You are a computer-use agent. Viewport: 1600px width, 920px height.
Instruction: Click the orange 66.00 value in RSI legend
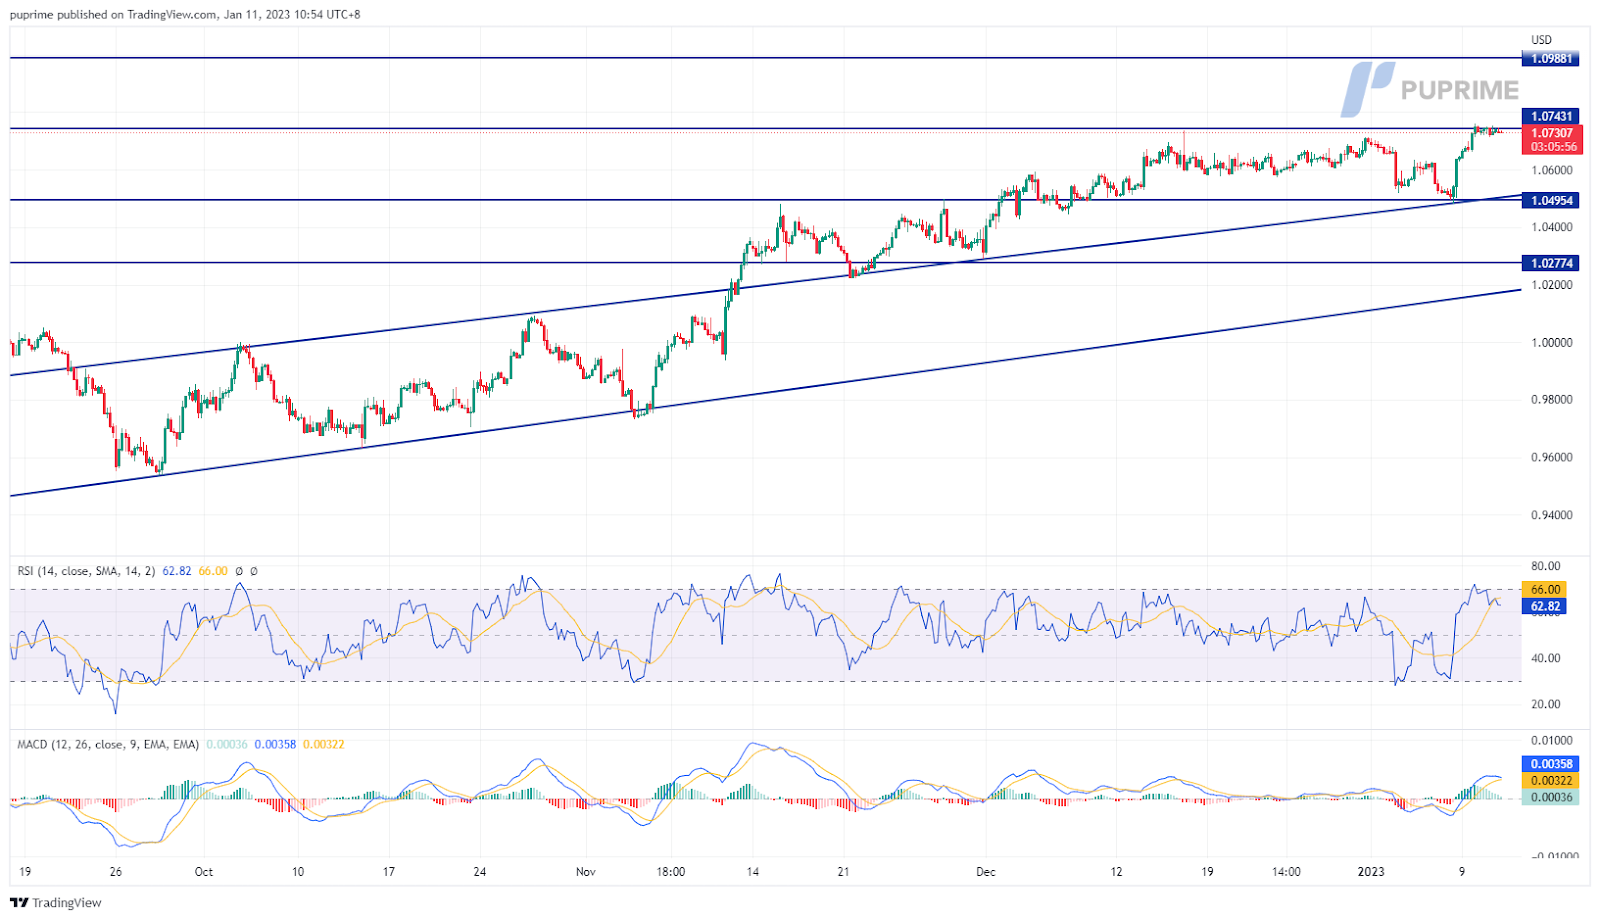click(213, 571)
